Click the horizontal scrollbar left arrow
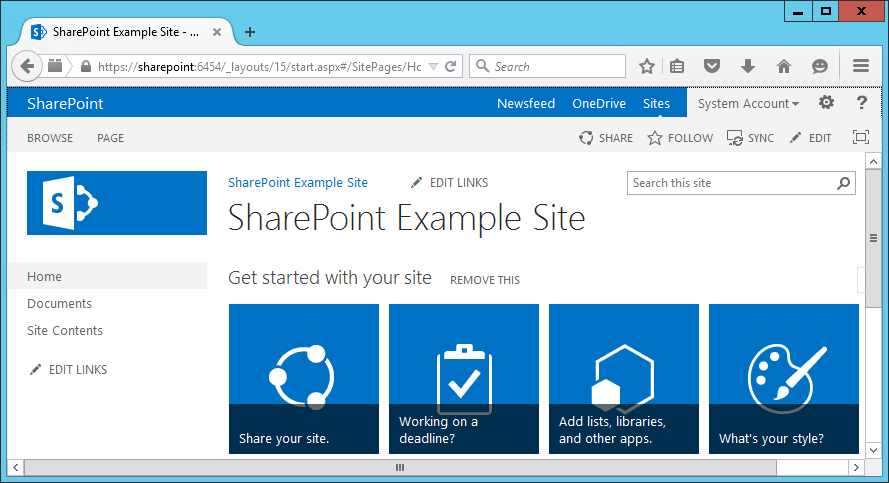The height and width of the screenshot is (483, 889). (16, 468)
